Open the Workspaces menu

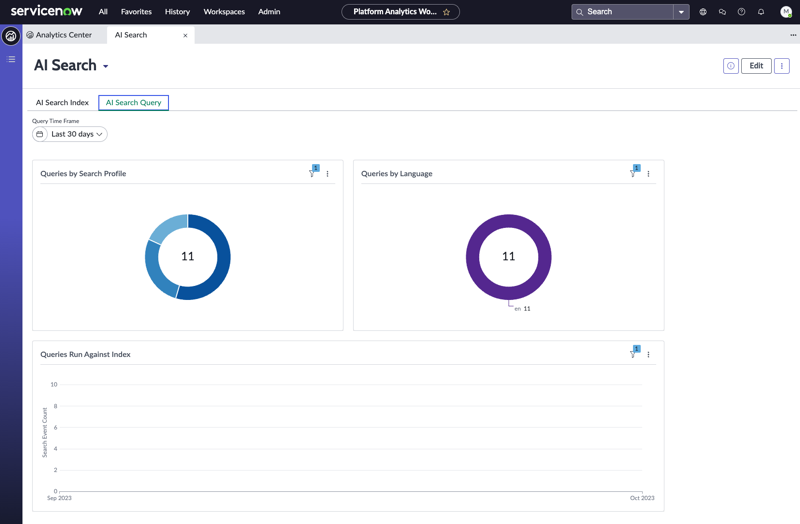(224, 12)
